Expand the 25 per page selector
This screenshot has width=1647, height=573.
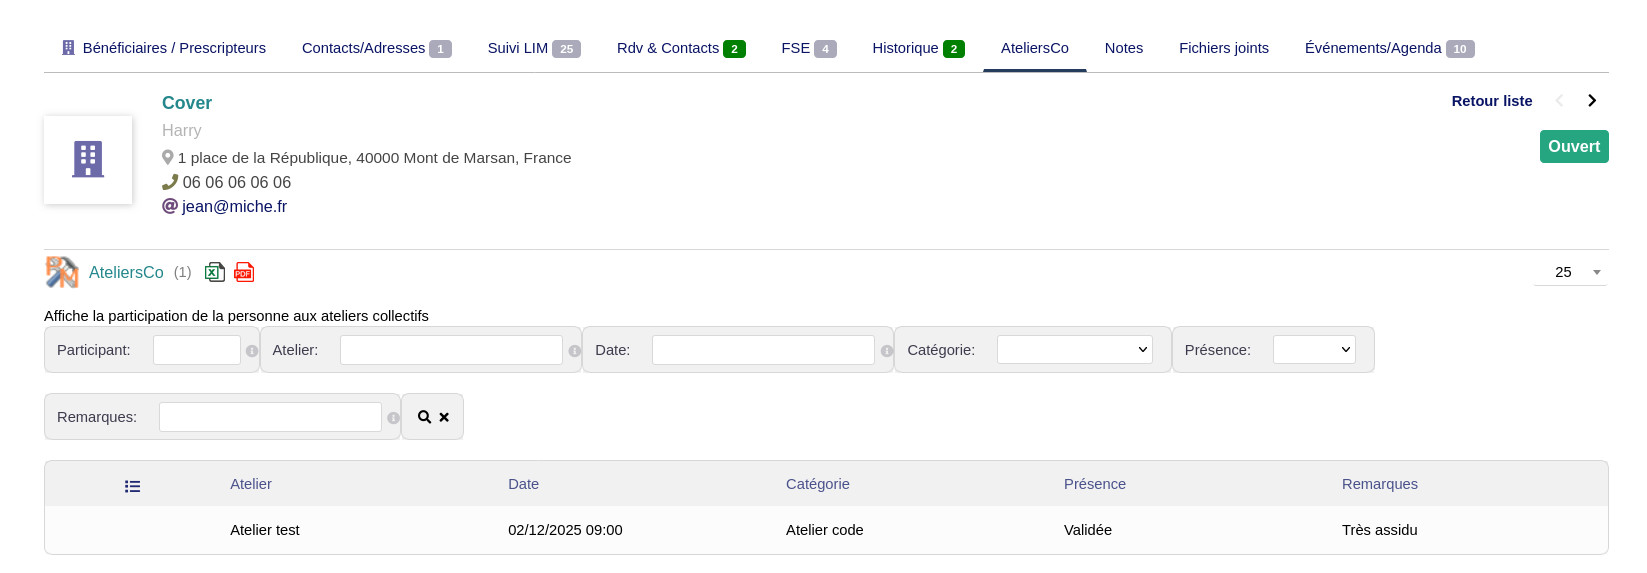pyautogui.click(x=1570, y=272)
